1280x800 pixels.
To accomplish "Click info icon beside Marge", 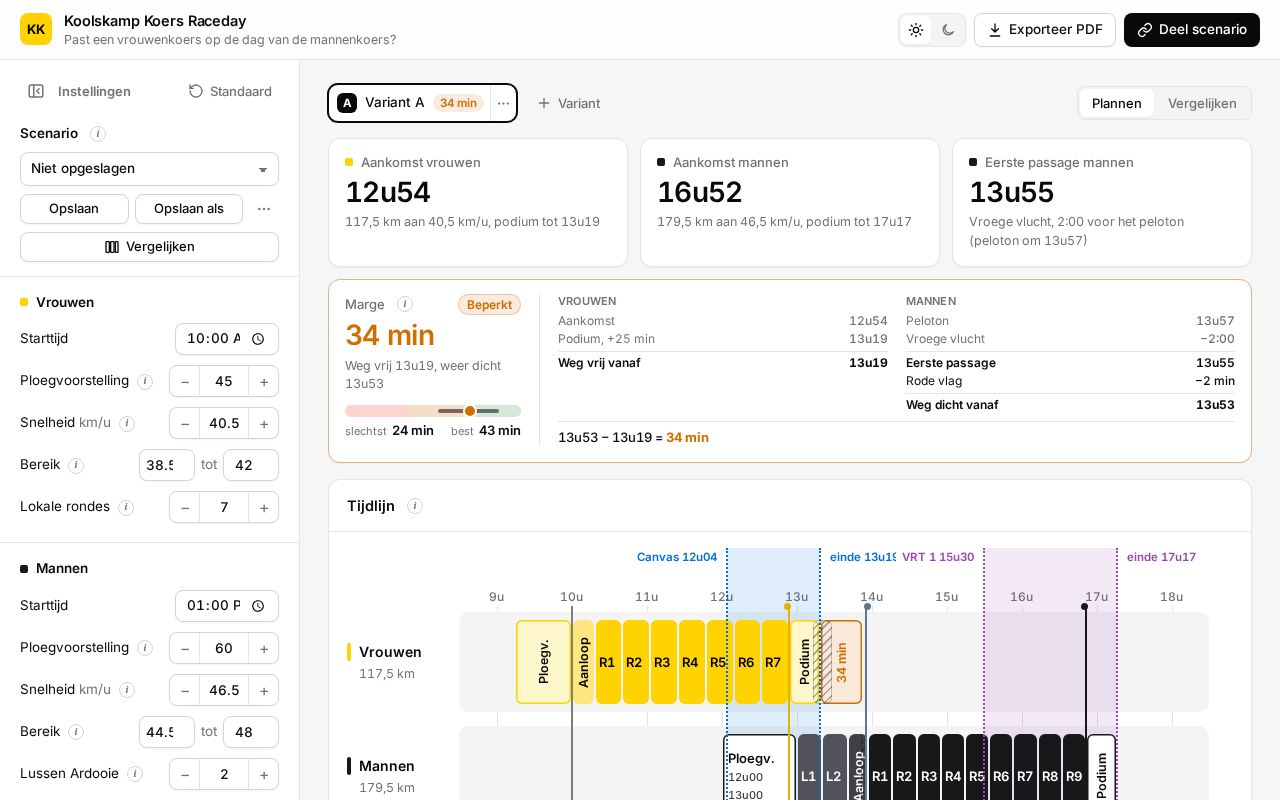I will (x=405, y=304).
